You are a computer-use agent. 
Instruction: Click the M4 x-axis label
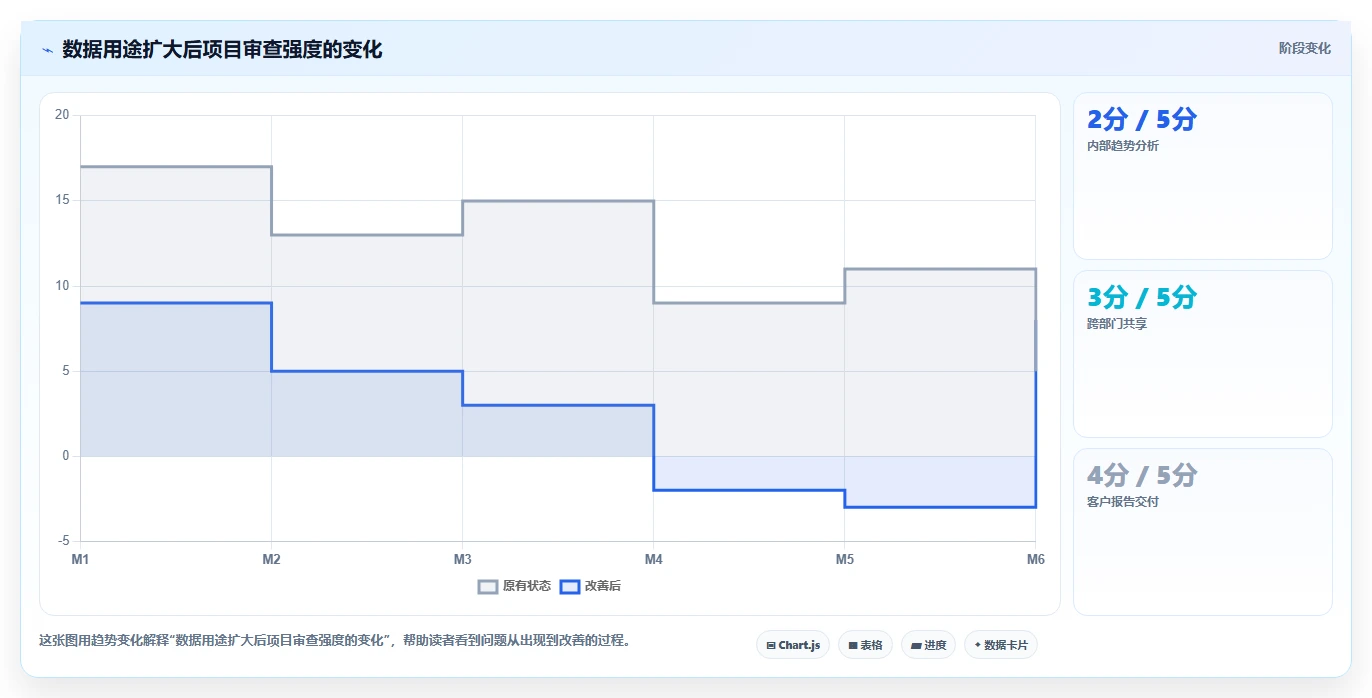pos(653,559)
